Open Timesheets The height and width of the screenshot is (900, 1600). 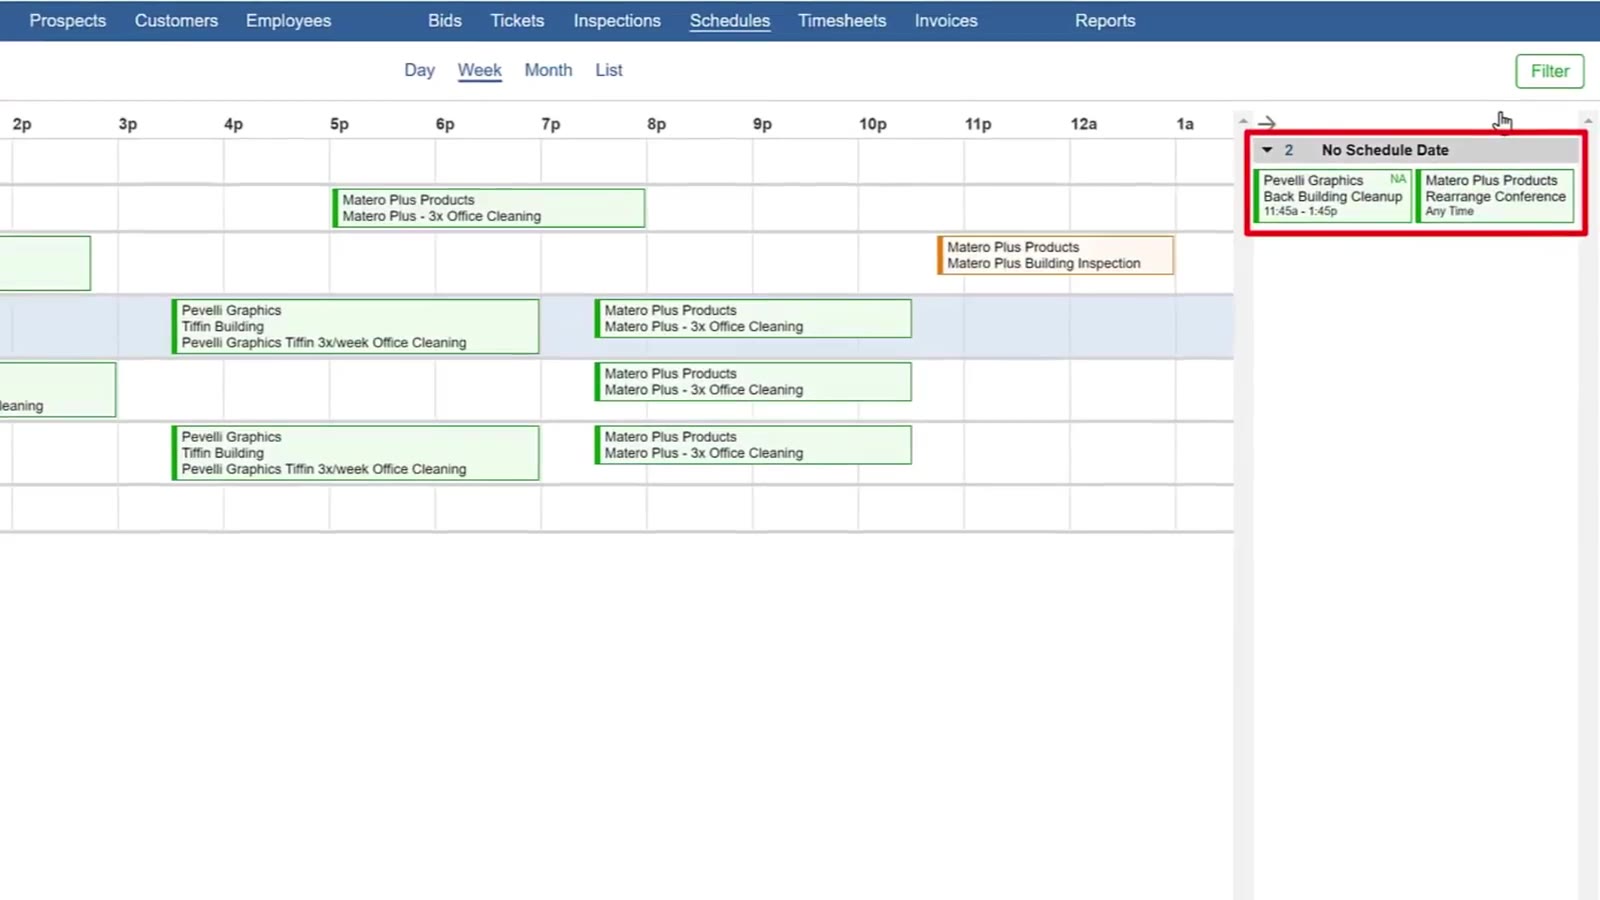click(842, 20)
